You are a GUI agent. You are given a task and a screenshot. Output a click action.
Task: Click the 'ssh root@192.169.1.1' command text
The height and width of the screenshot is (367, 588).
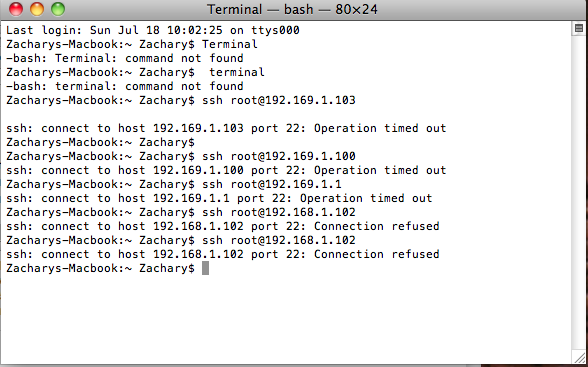pos(272,184)
